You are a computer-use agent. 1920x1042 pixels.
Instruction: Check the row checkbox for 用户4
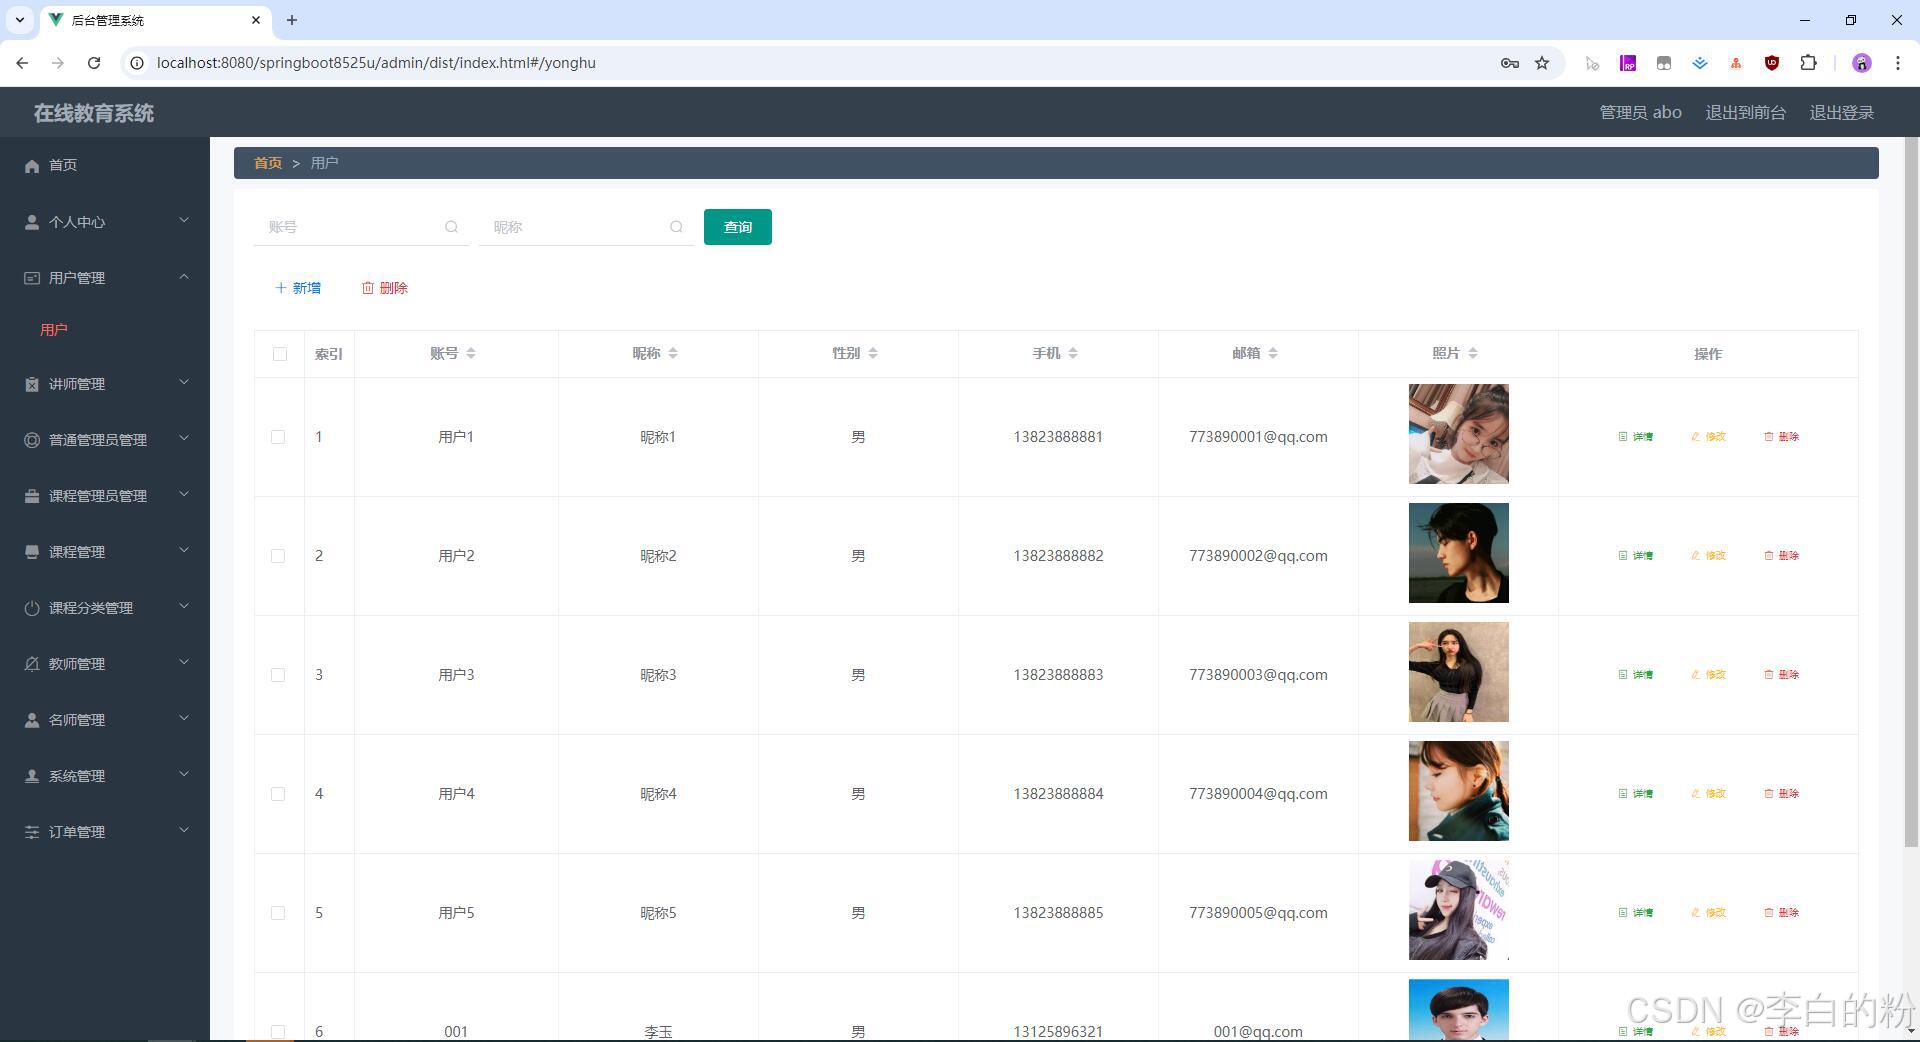click(x=278, y=794)
